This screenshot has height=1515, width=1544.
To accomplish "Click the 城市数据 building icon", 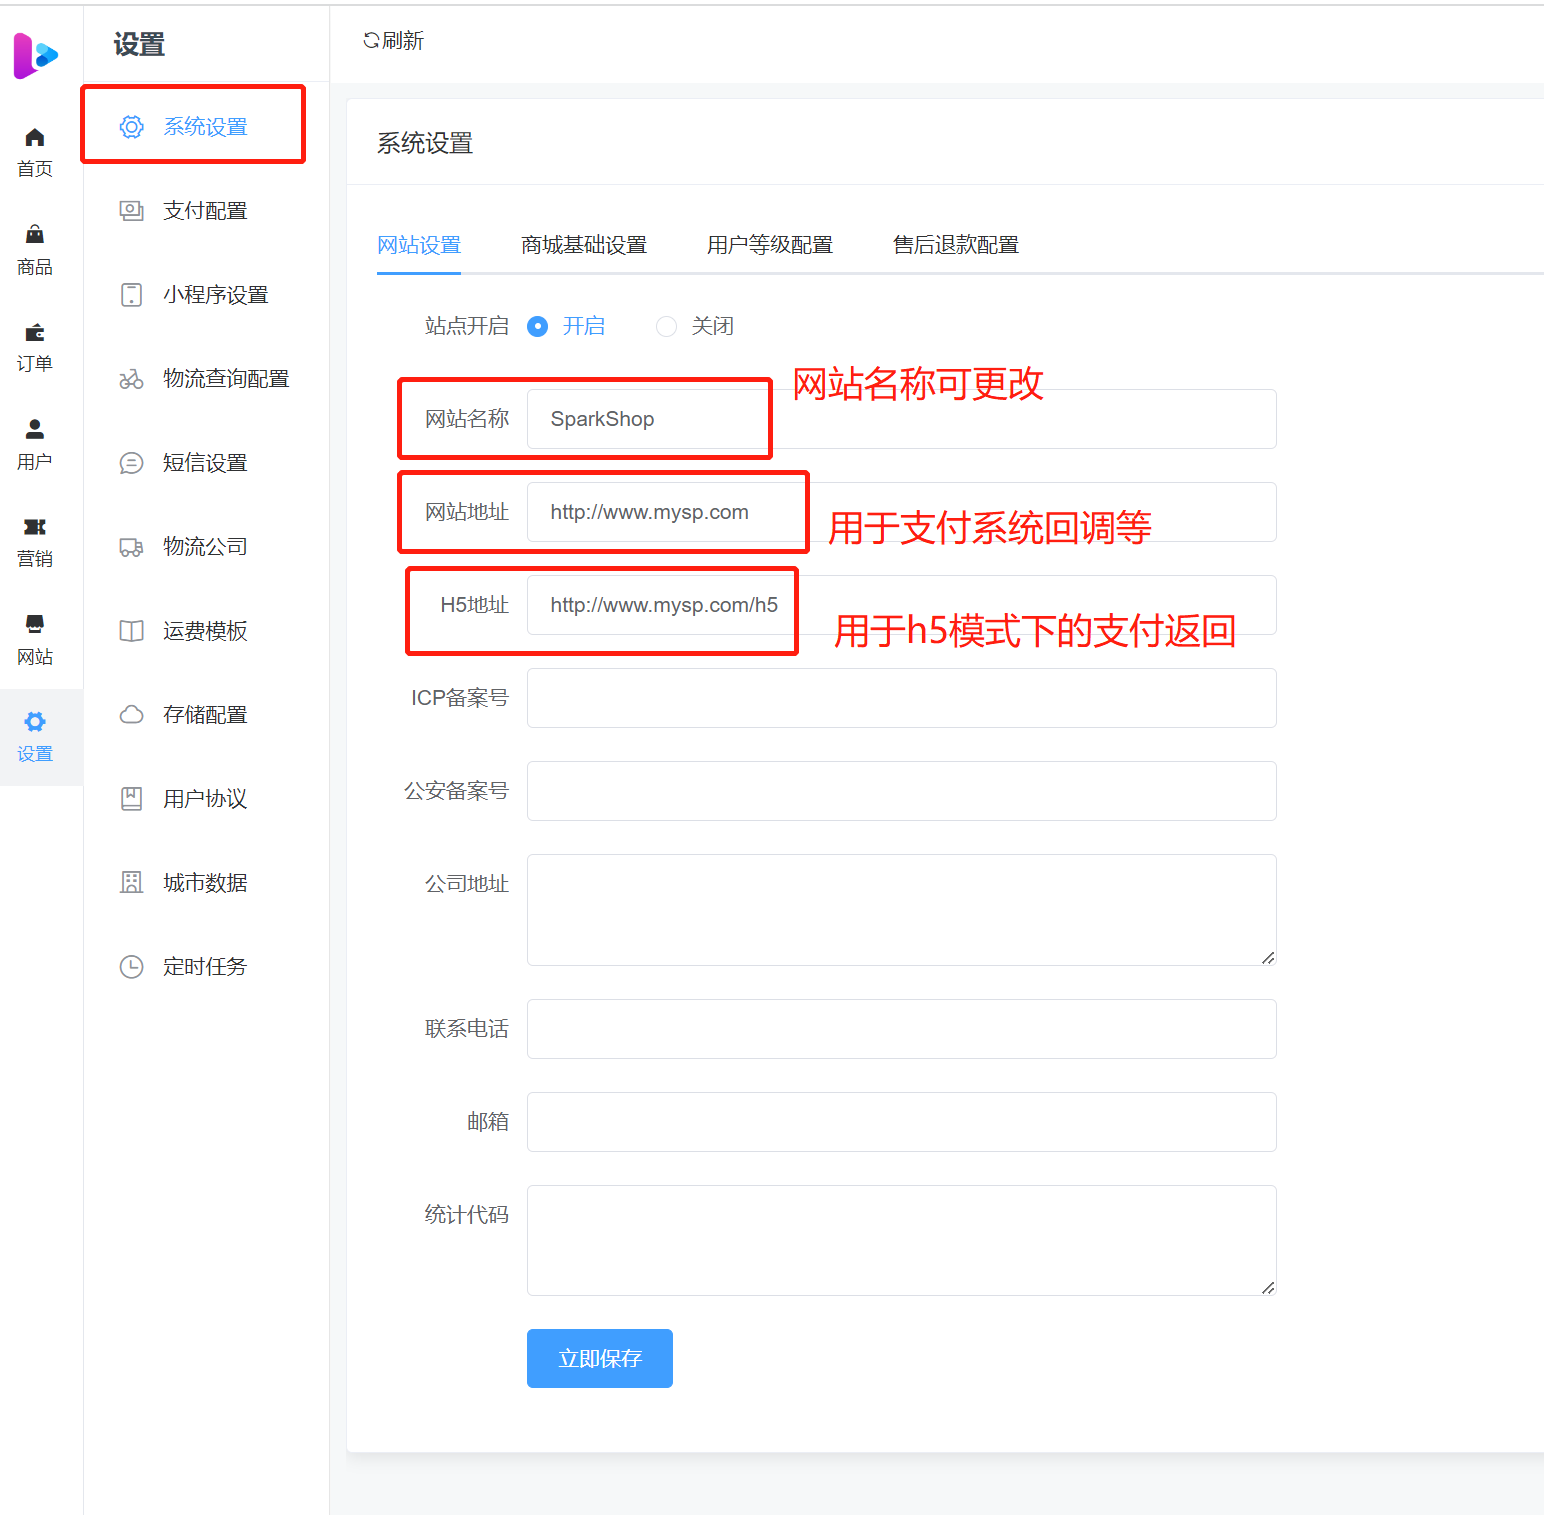I will tap(131, 883).
